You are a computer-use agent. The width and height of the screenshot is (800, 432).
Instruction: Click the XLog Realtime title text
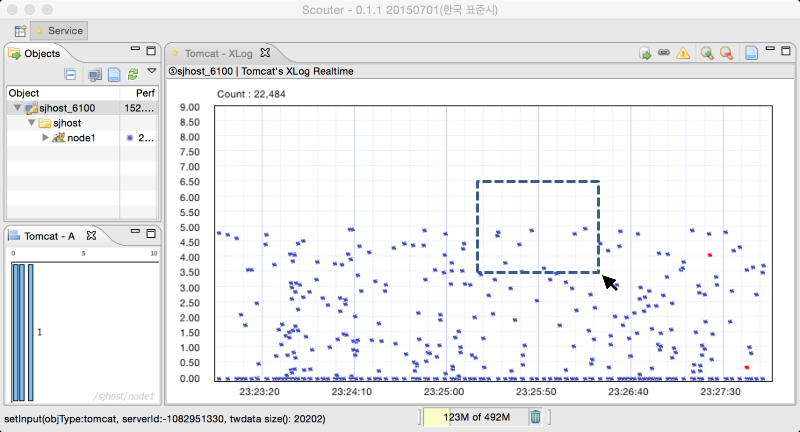[x=261, y=71]
